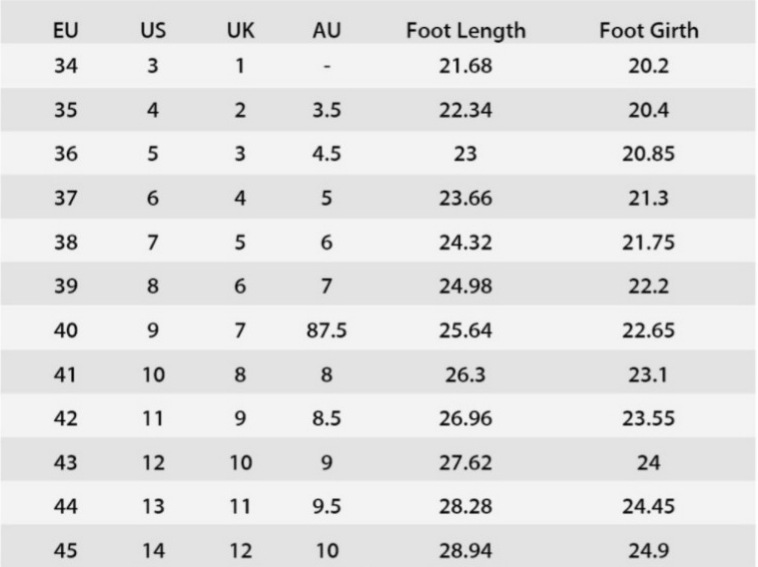Viewport: 758px width, 567px height.
Task: Click the US column header
Action: pos(153,30)
